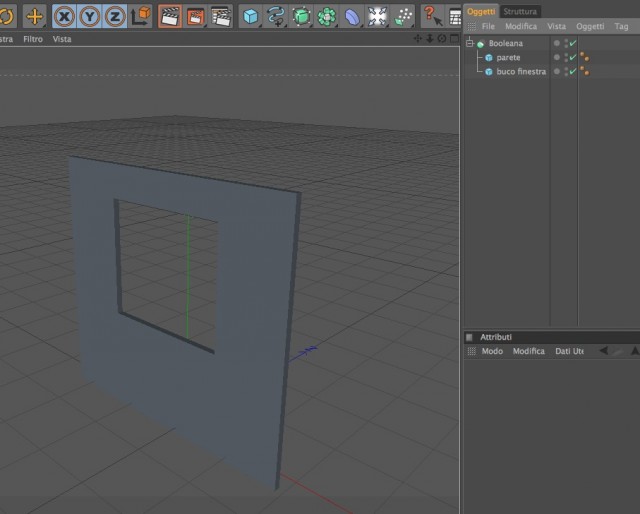Add a cube primitive object
640x514 pixels.
[250, 16]
